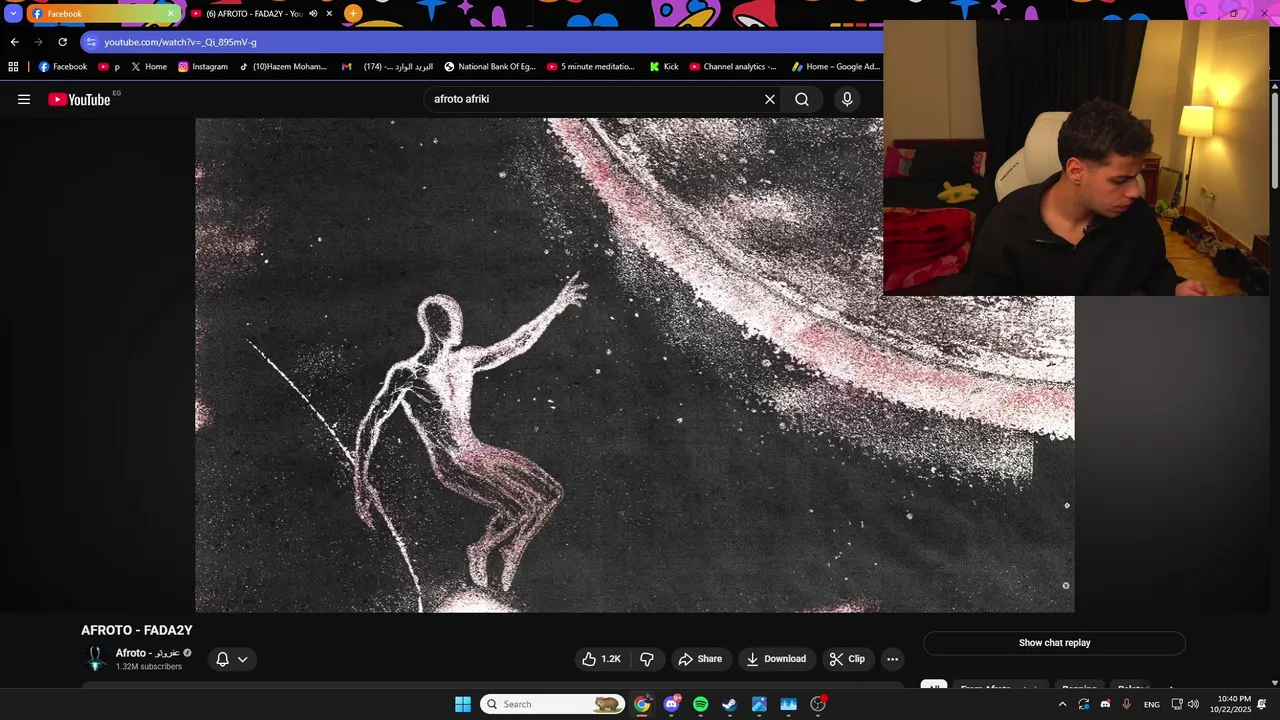Click the Share button

click(700, 659)
